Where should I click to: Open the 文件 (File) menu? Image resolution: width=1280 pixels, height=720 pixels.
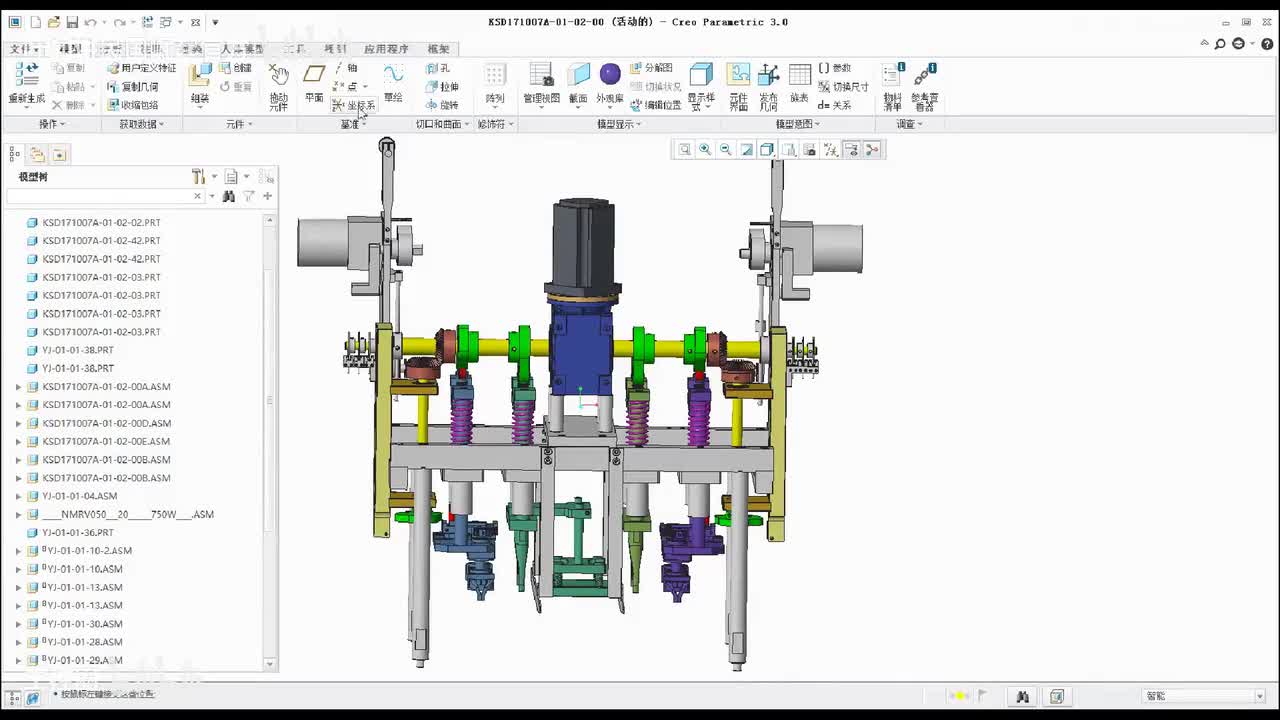click(x=23, y=48)
